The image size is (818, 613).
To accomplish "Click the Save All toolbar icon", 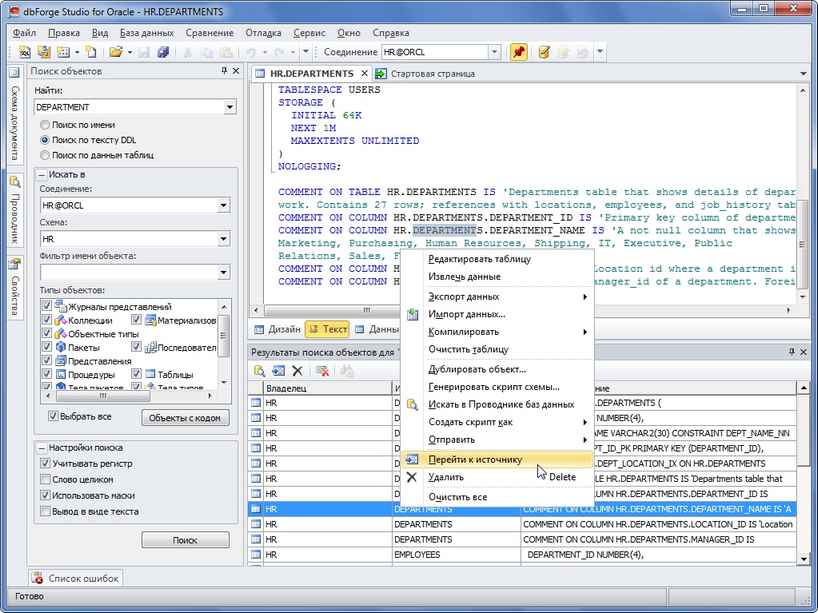I will tap(163, 52).
